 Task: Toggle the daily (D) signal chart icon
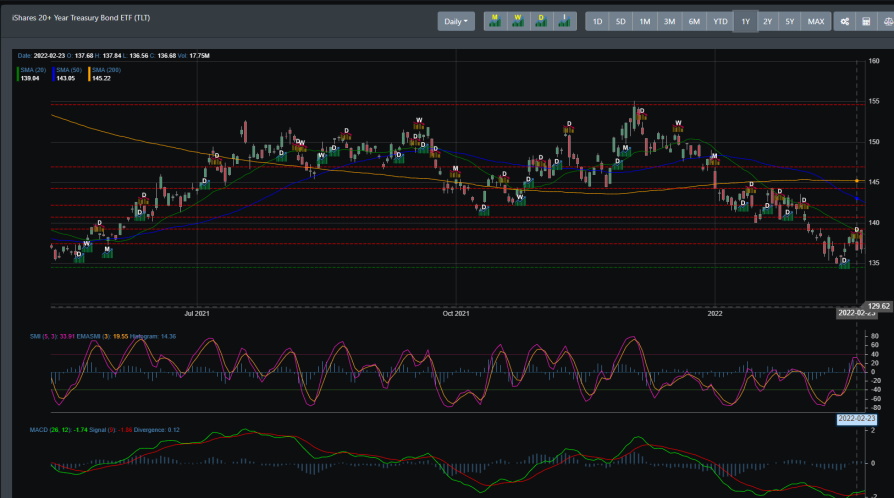click(x=541, y=22)
